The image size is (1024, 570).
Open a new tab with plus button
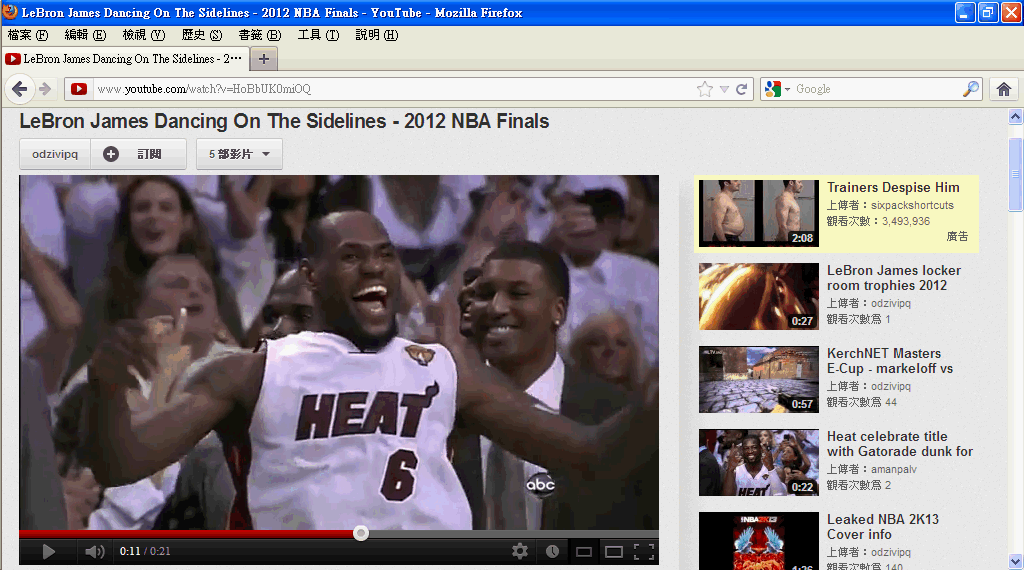coord(263,58)
